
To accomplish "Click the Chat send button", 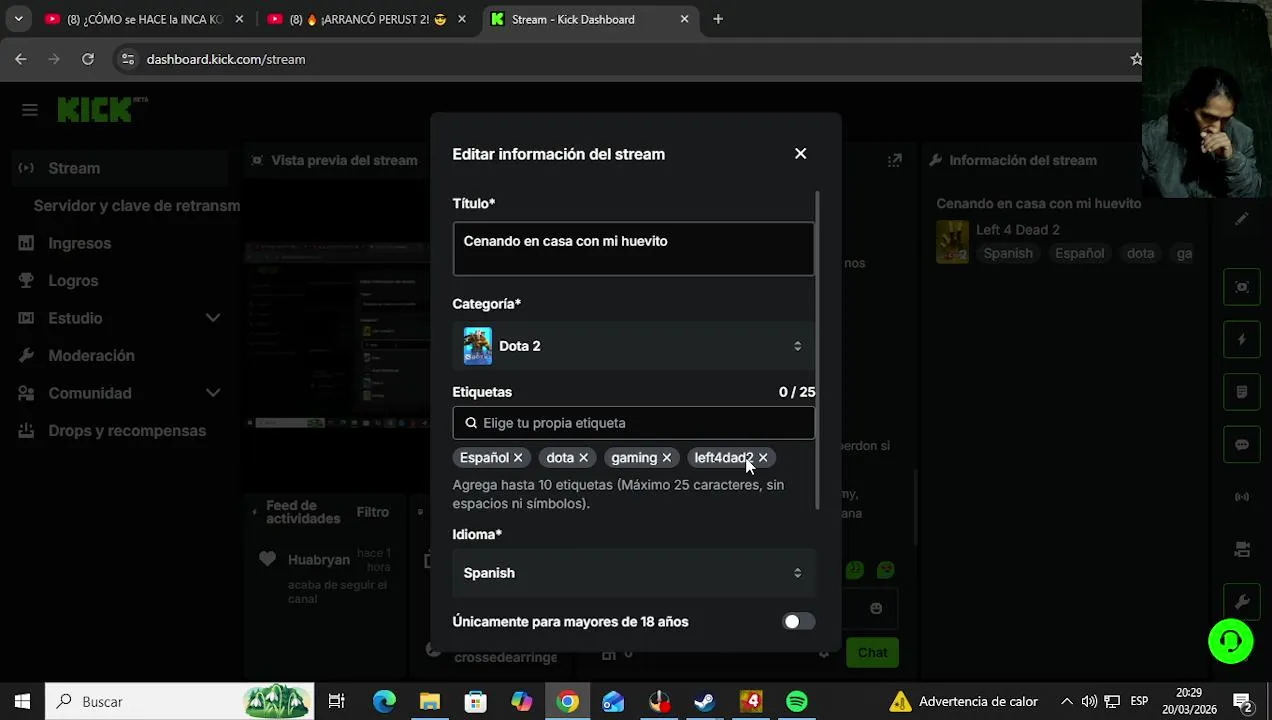I will pos(872,653).
